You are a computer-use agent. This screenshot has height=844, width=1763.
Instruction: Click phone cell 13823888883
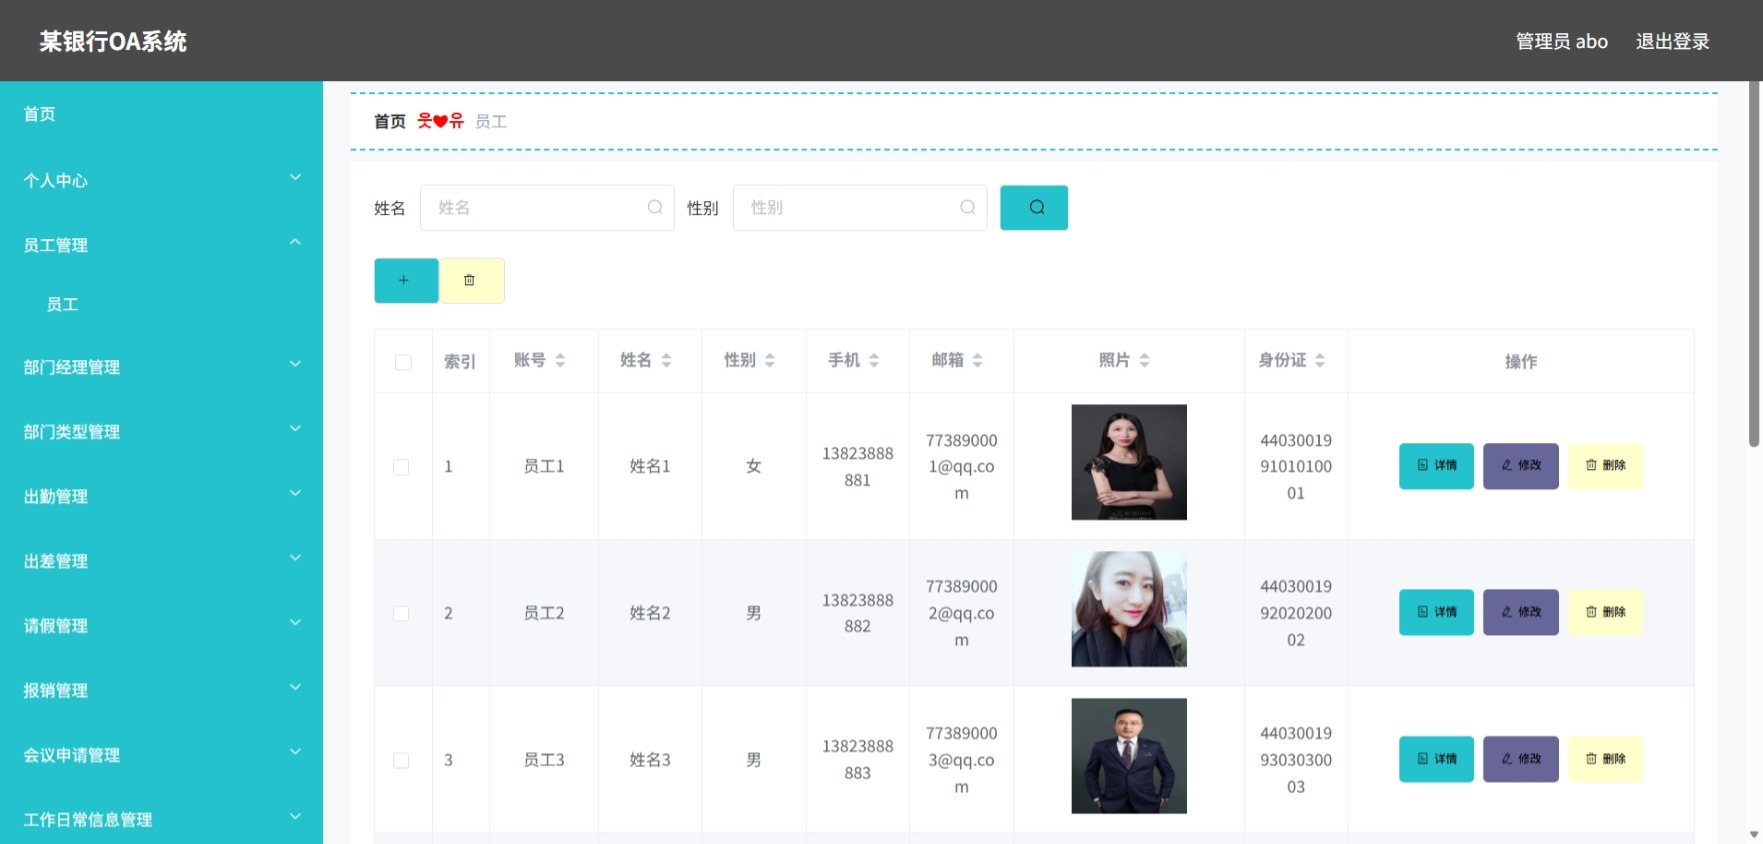[857, 759]
